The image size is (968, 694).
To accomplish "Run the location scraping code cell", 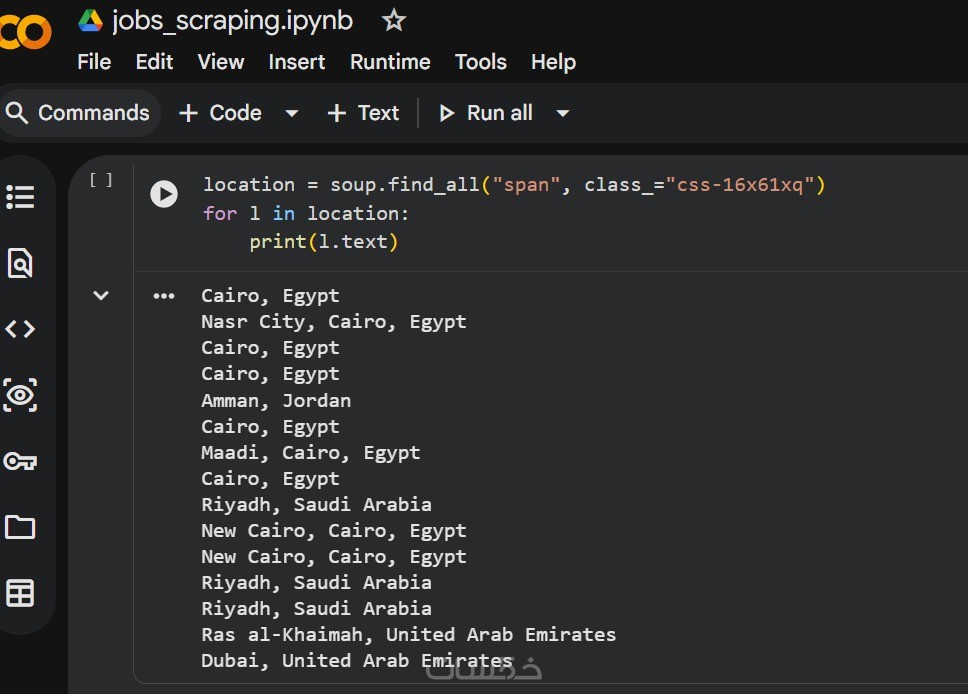I will [x=164, y=194].
